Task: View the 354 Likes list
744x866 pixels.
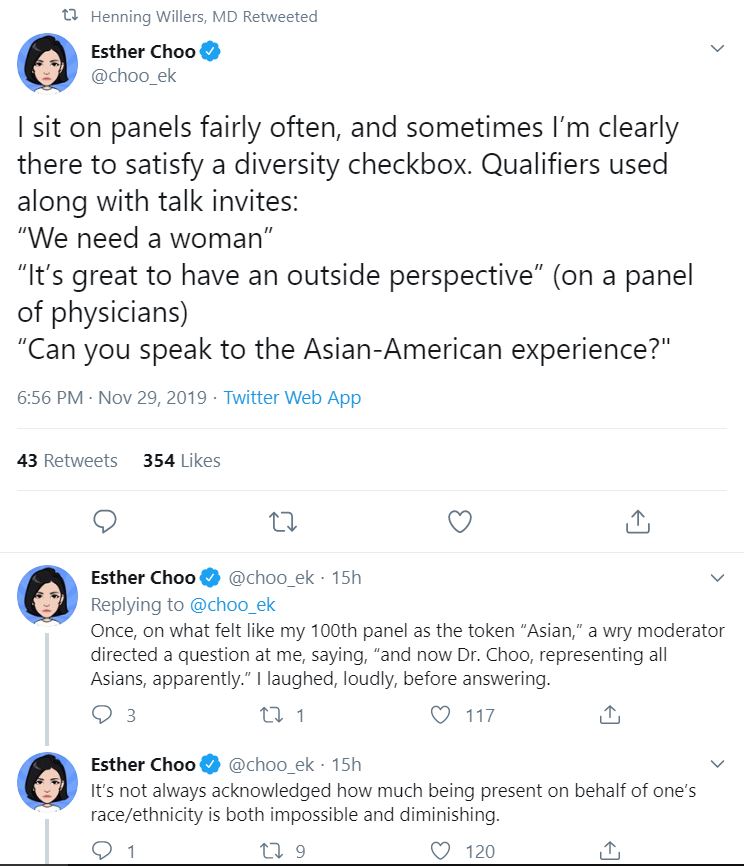Action: click(182, 460)
